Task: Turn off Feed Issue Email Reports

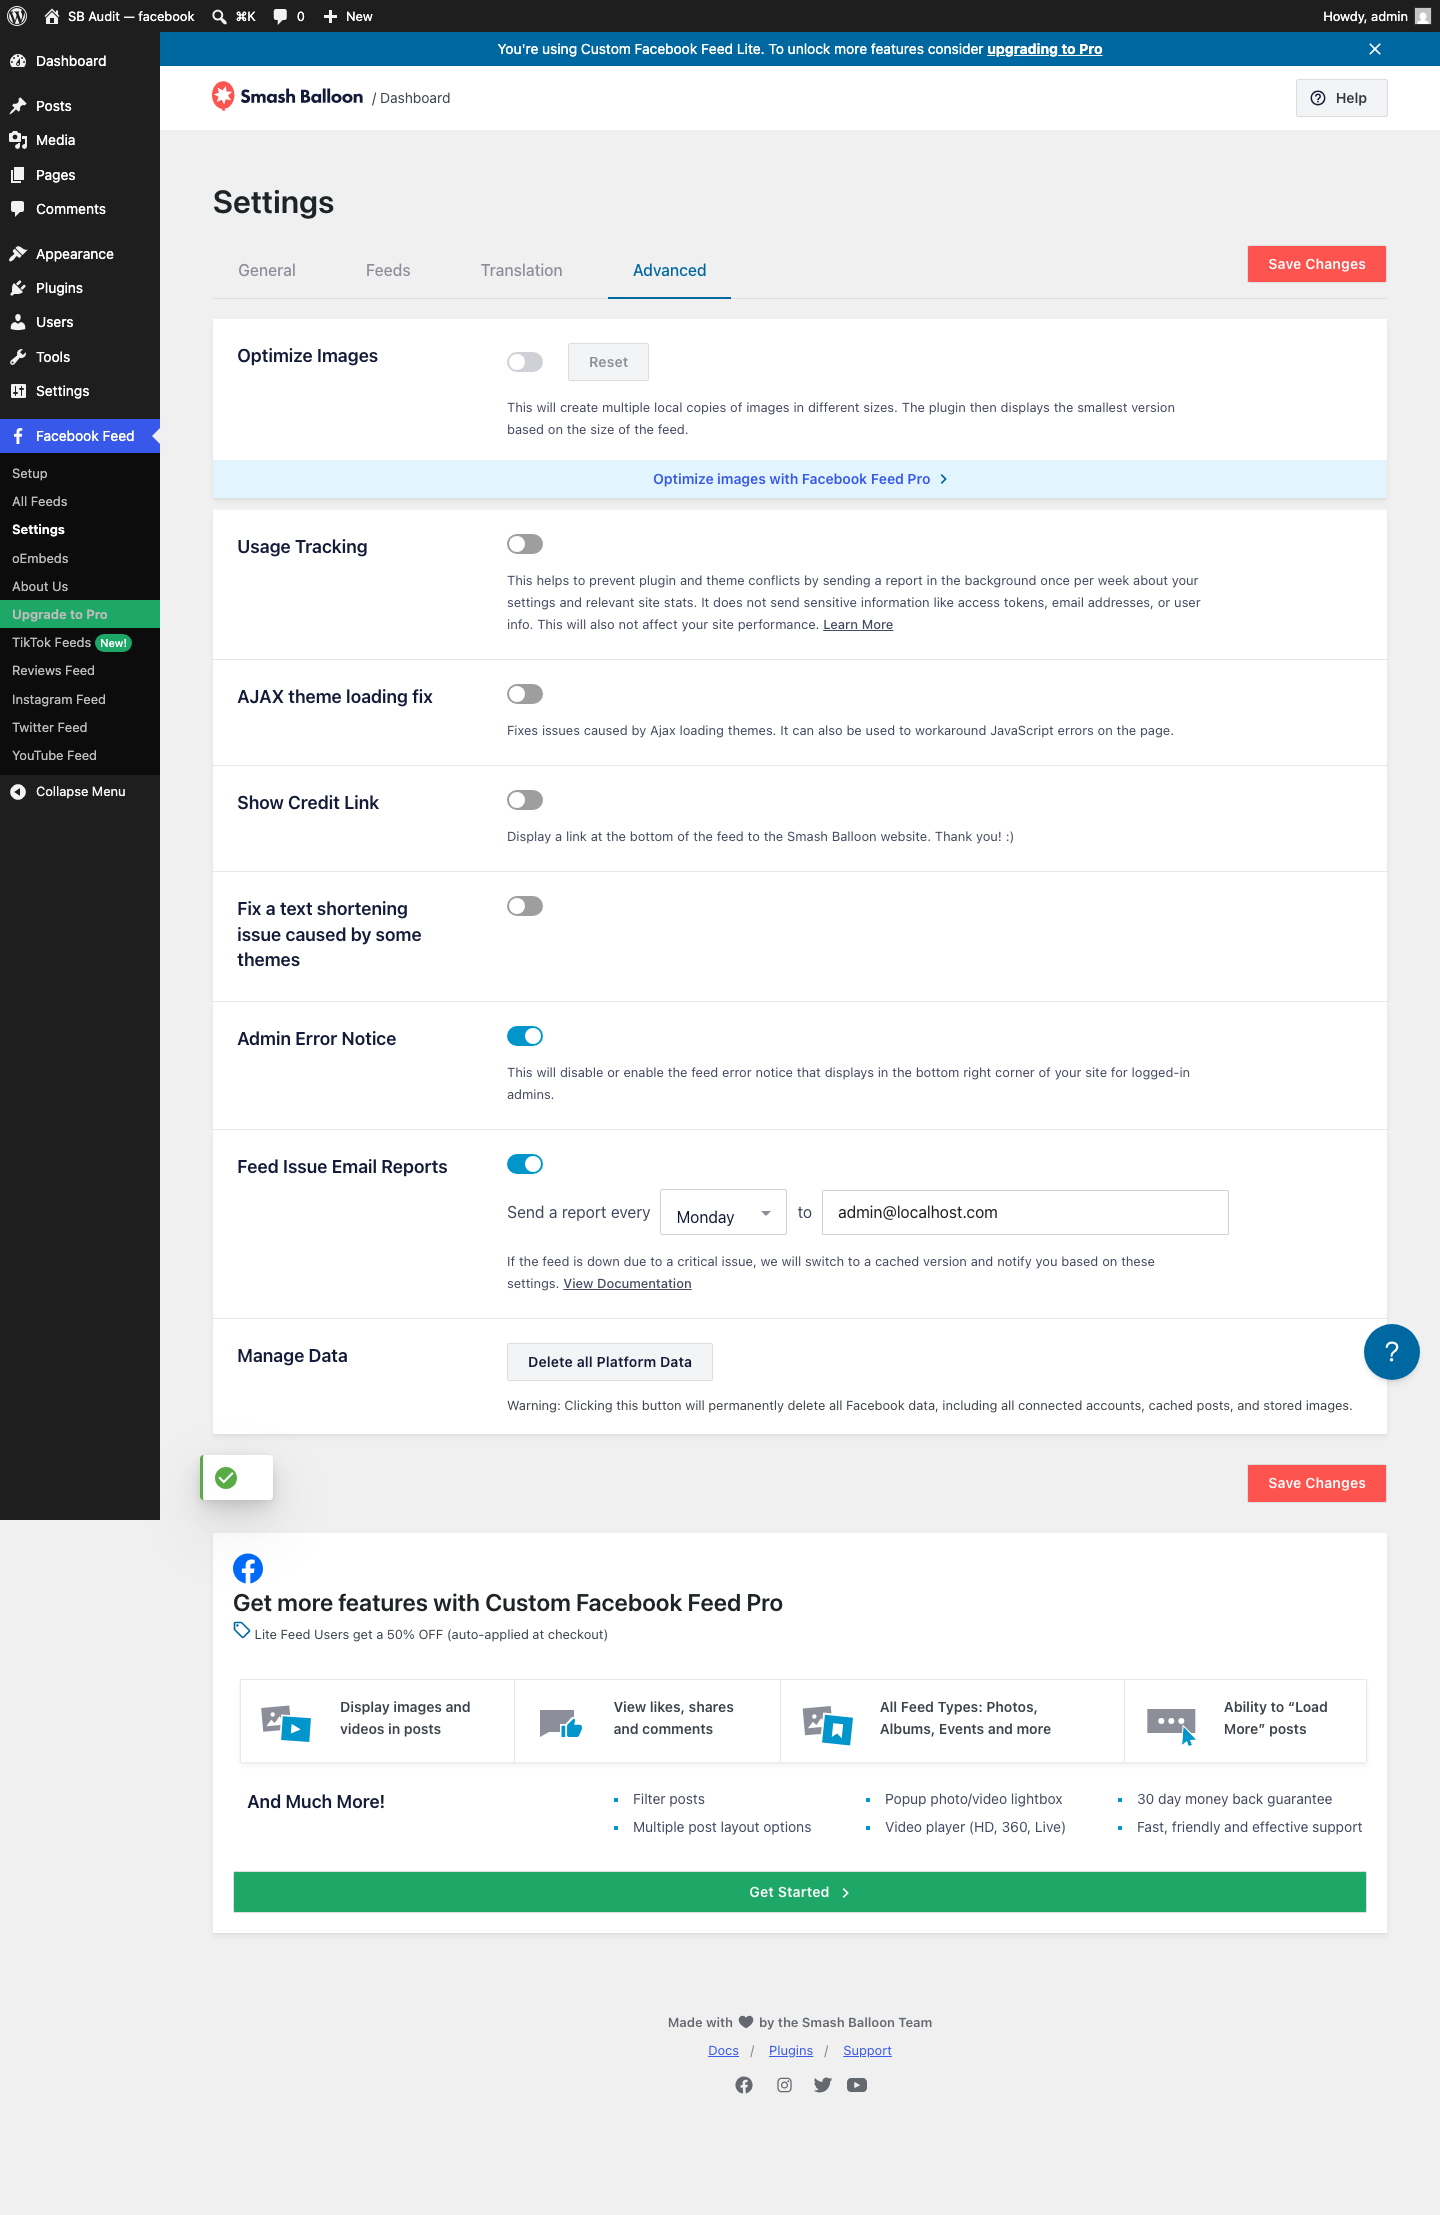Action: (x=525, y=1164)
